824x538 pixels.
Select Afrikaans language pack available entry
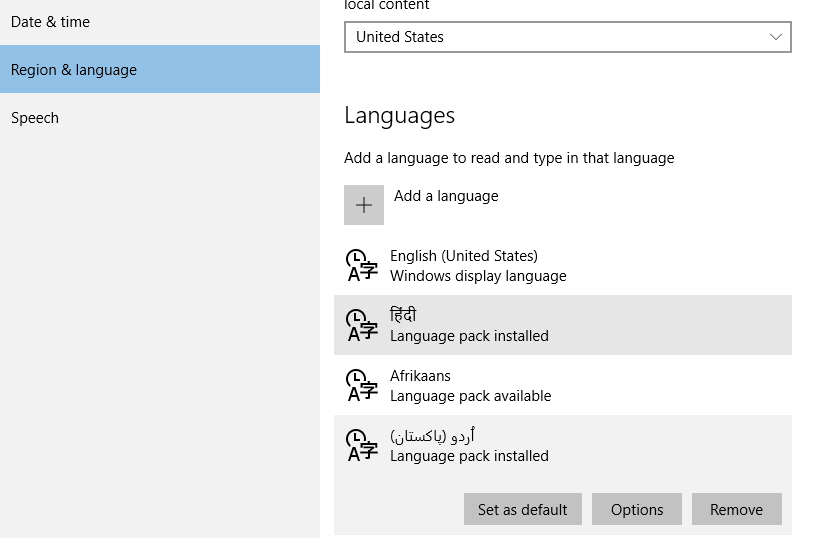click(563, 385)
